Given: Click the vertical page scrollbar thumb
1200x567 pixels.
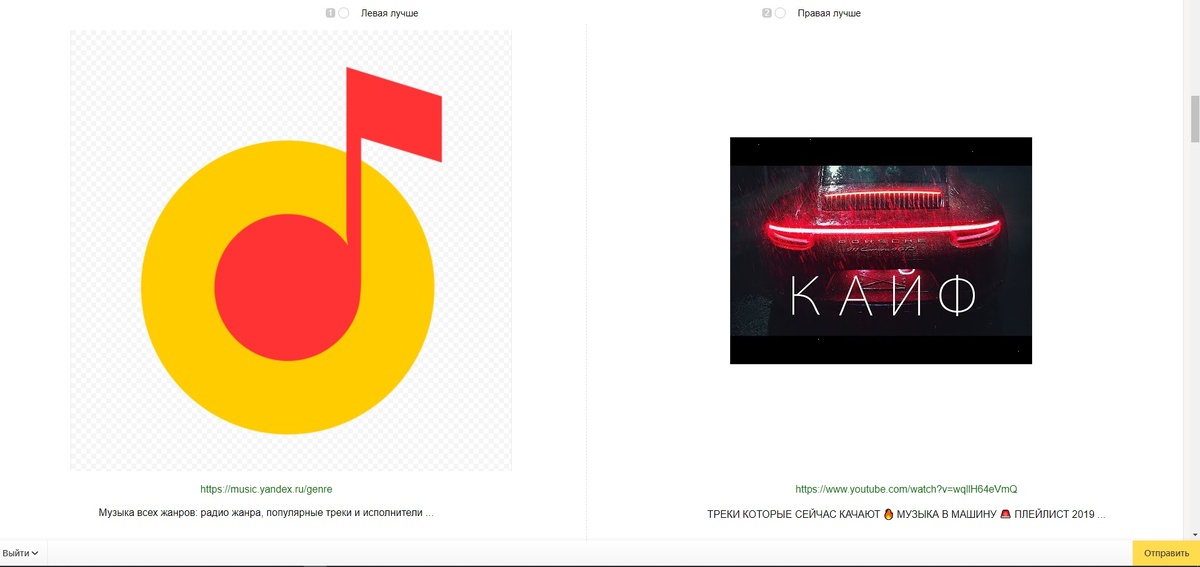Looking at the screenshot, I should 1193,120.
